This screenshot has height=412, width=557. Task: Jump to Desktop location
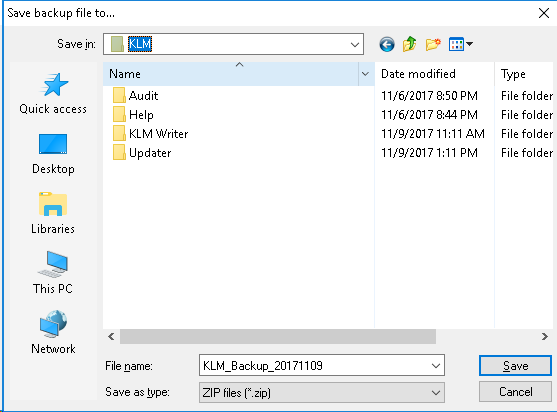point(53,154)
